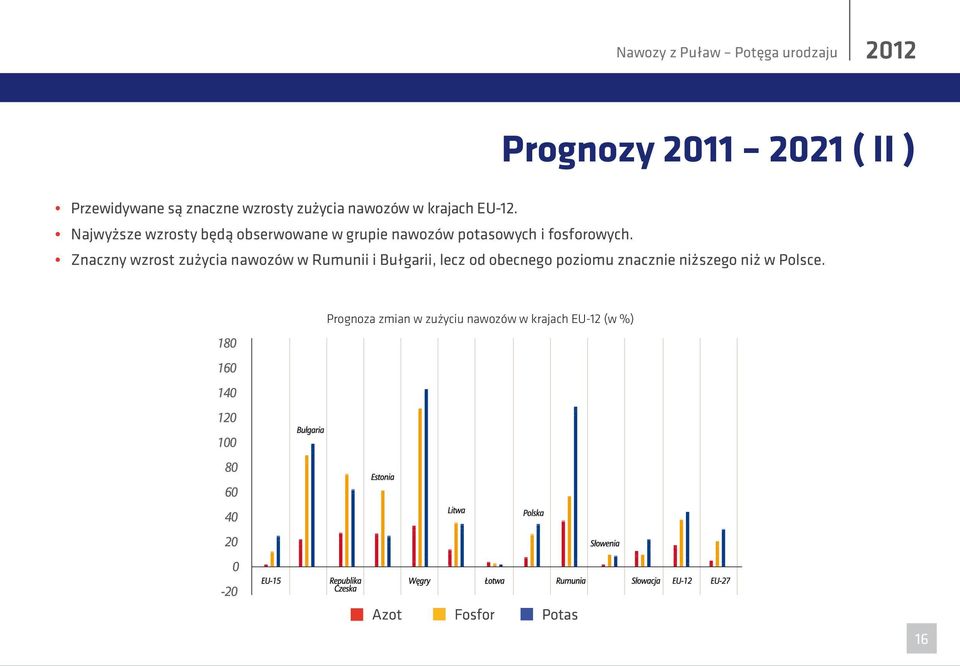Click the 'Fosfor' legend label
This screenshot has height=666, width=960.
[474, 615]
